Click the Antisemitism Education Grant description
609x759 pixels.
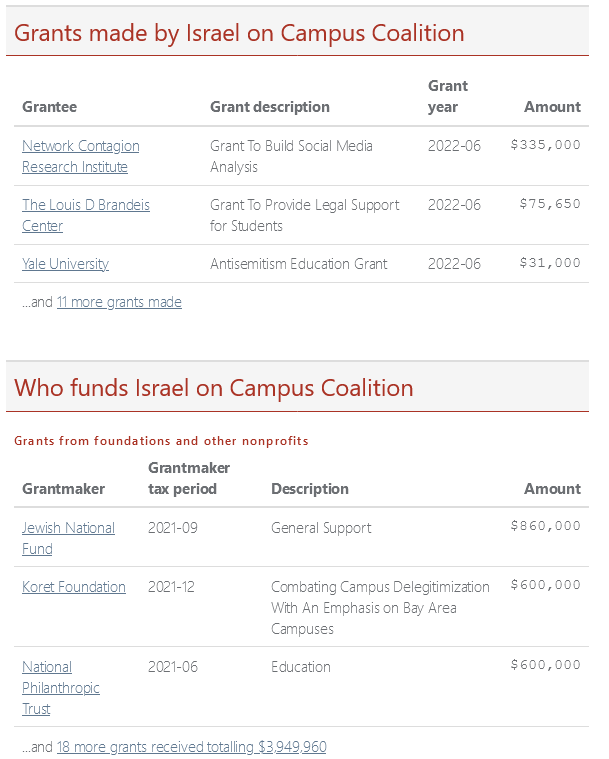click(299, 264)
